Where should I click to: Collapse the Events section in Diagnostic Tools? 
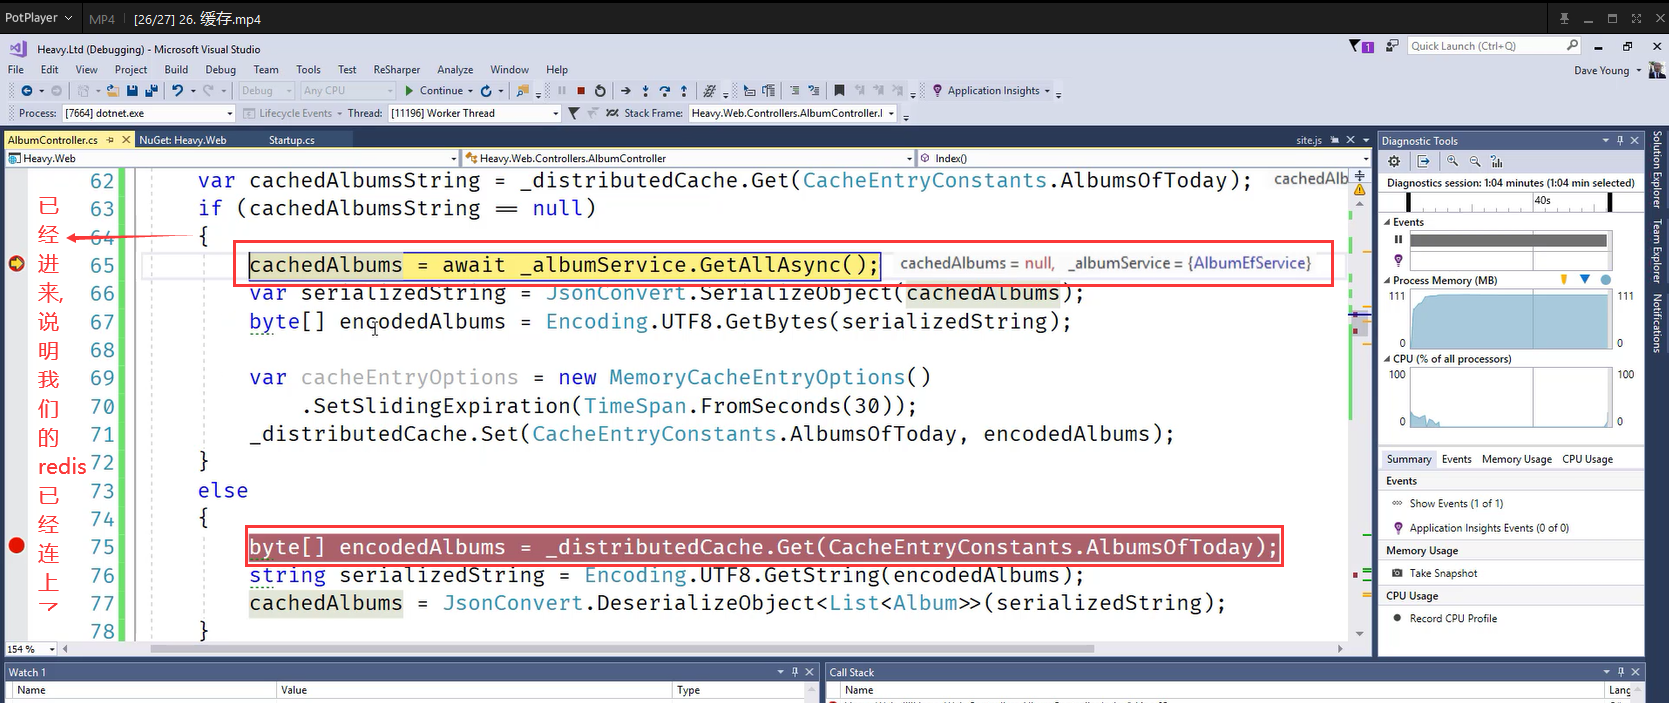pyautogui.click(x=1387, y=222)
